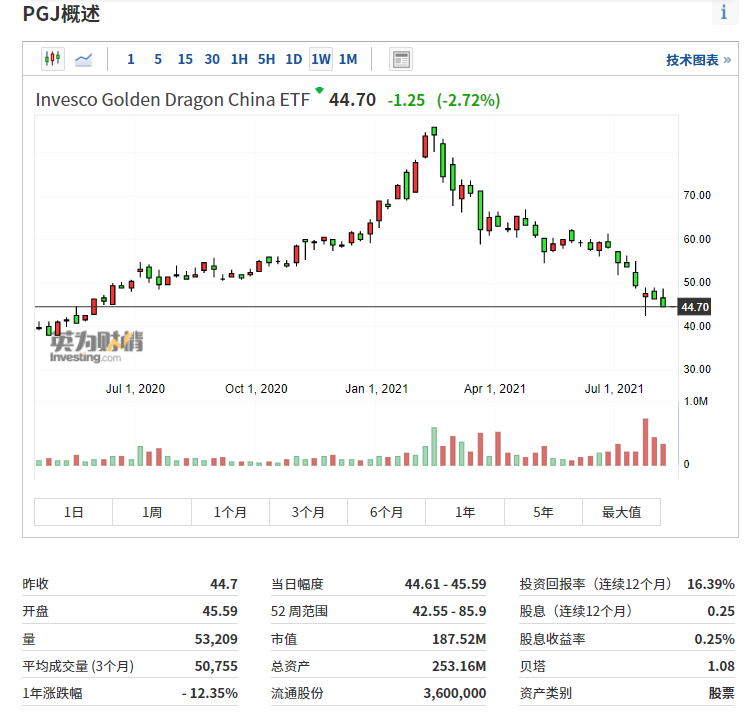Click the (-2.72%) percent change
This screenshot has height=726, width=753.
pos(468,100)
